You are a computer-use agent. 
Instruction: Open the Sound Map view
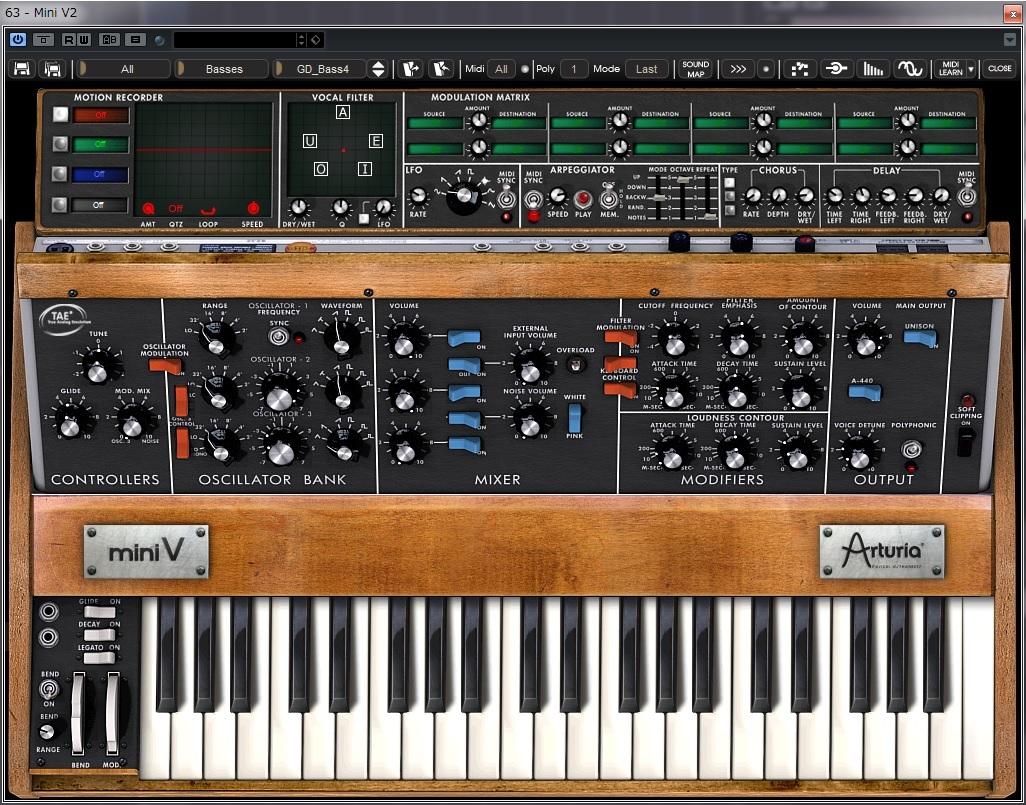(695, 69)
